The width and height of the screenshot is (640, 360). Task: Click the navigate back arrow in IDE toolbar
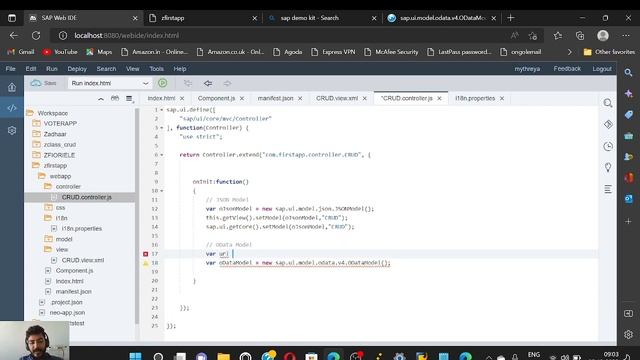(x=208, y=83)
